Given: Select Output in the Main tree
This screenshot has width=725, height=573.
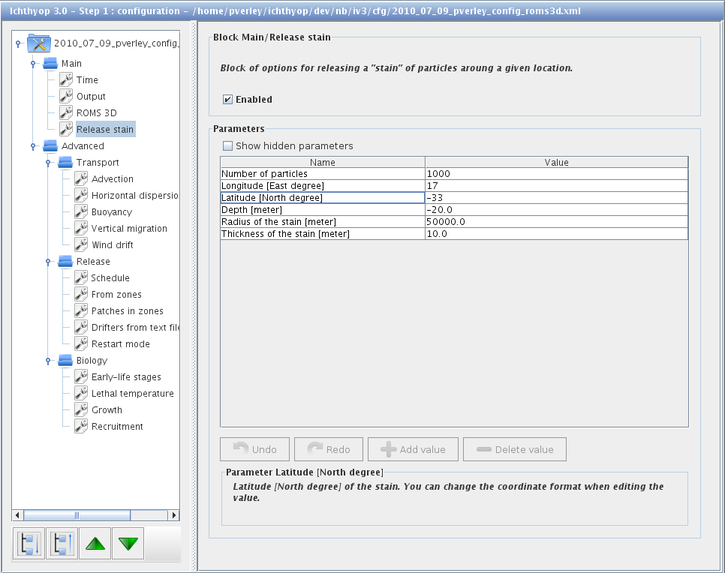Looking at the screenshot, I should click(91, 97).
